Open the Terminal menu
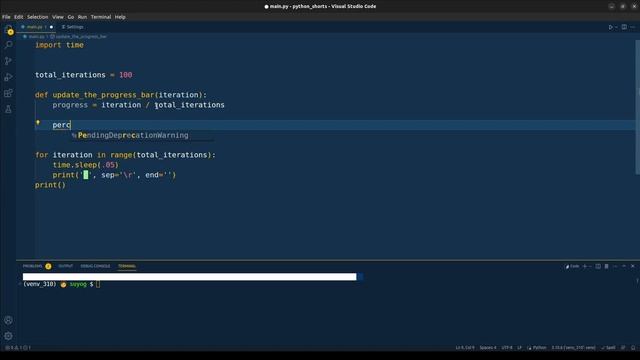This screenshot has height=360, width=640. click(x=101, y=17)
